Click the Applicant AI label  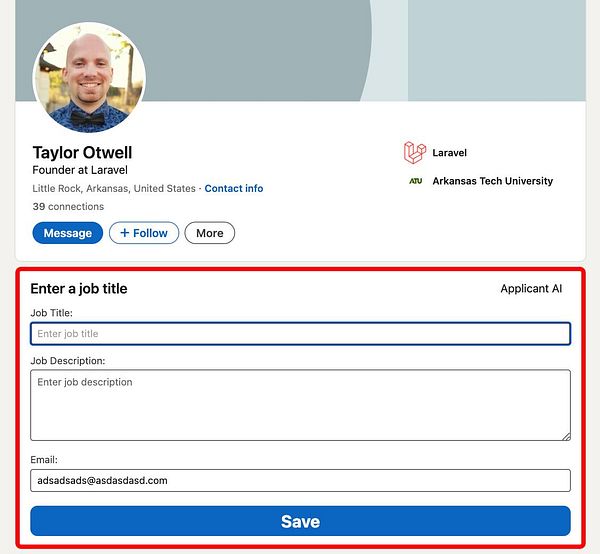[531, 288]
